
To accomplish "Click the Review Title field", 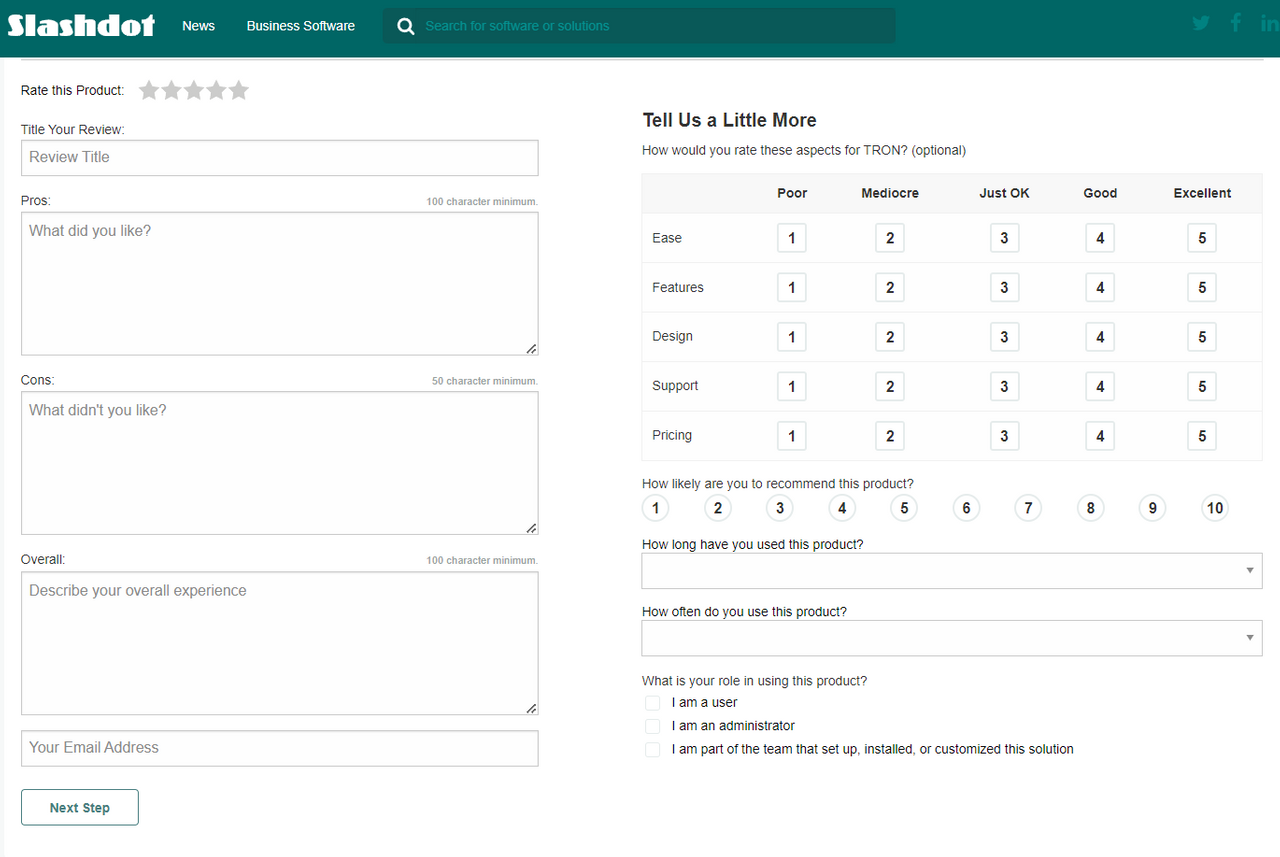I will 280,158.
